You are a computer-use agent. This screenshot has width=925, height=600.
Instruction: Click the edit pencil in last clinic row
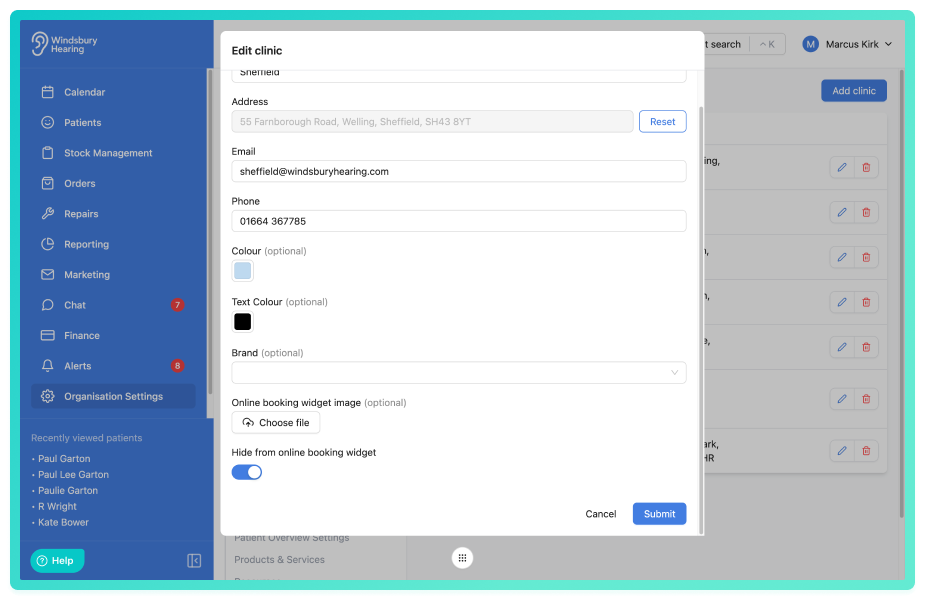coord(842,451)
